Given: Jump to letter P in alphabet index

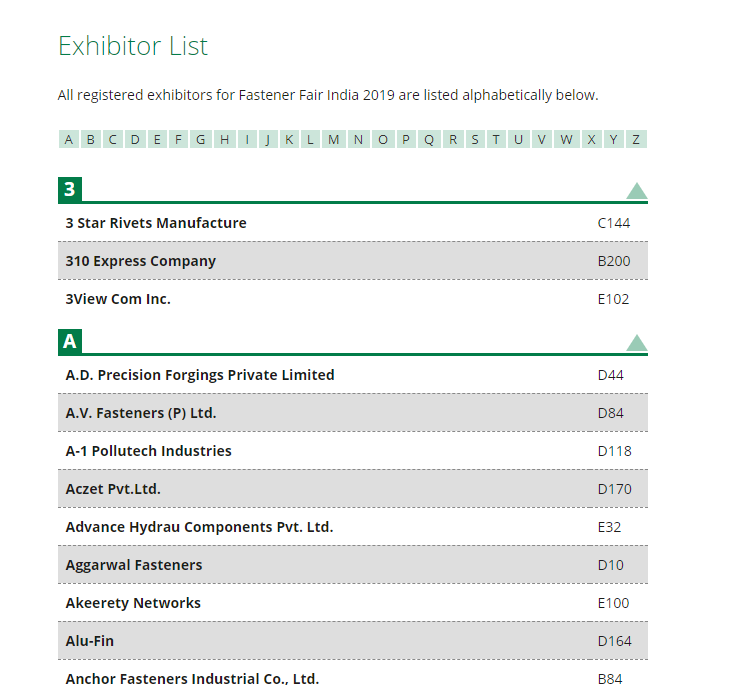Looking at the screenshot, I should click(x=406, y=139).
